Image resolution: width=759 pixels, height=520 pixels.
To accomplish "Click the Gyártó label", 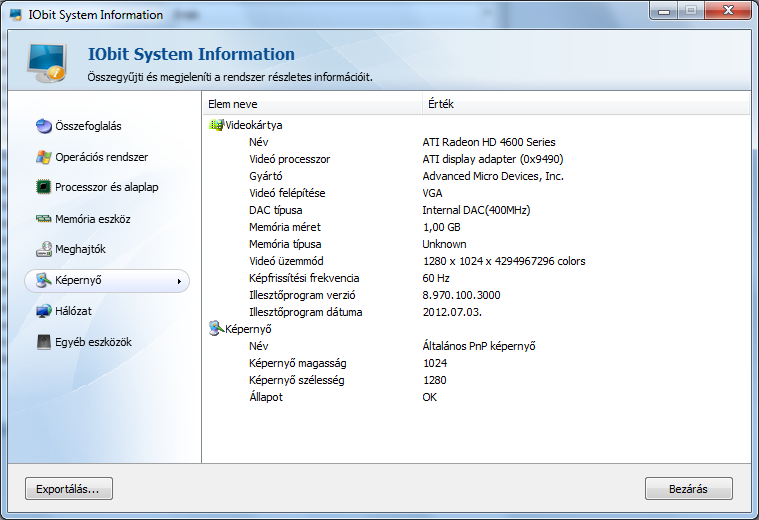I will tap(266, 176).
